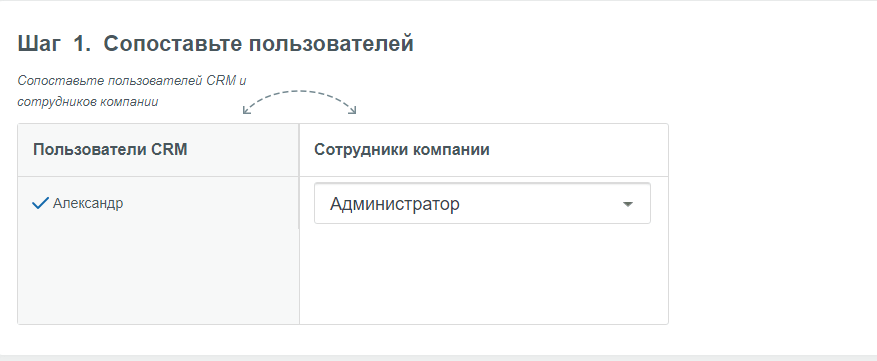Select the Александр CRM user row
The width and height of the screenshot is (877, 361).
point(158,203)
